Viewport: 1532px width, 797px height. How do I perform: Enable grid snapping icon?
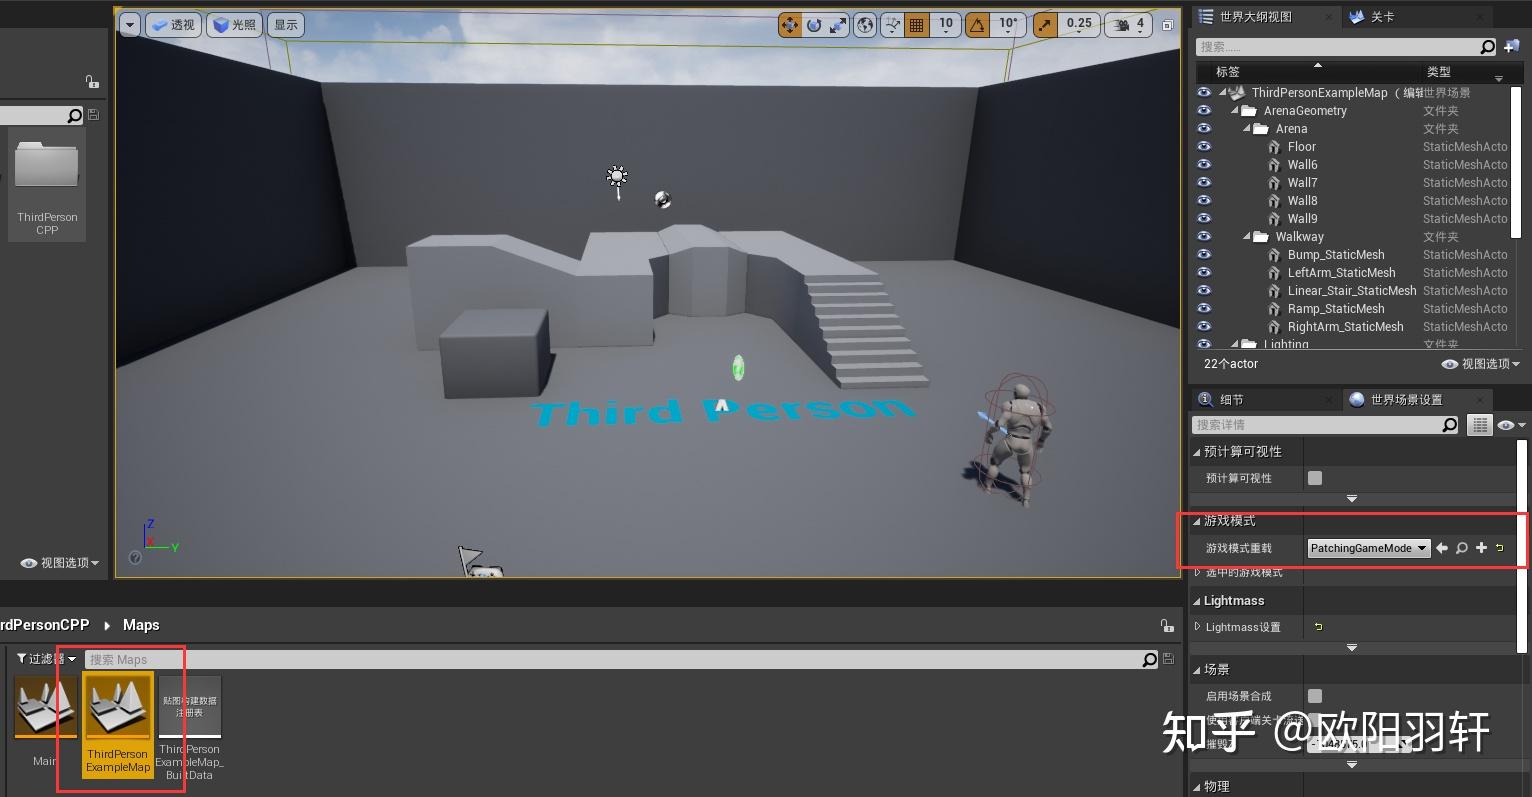pos(916,24)
